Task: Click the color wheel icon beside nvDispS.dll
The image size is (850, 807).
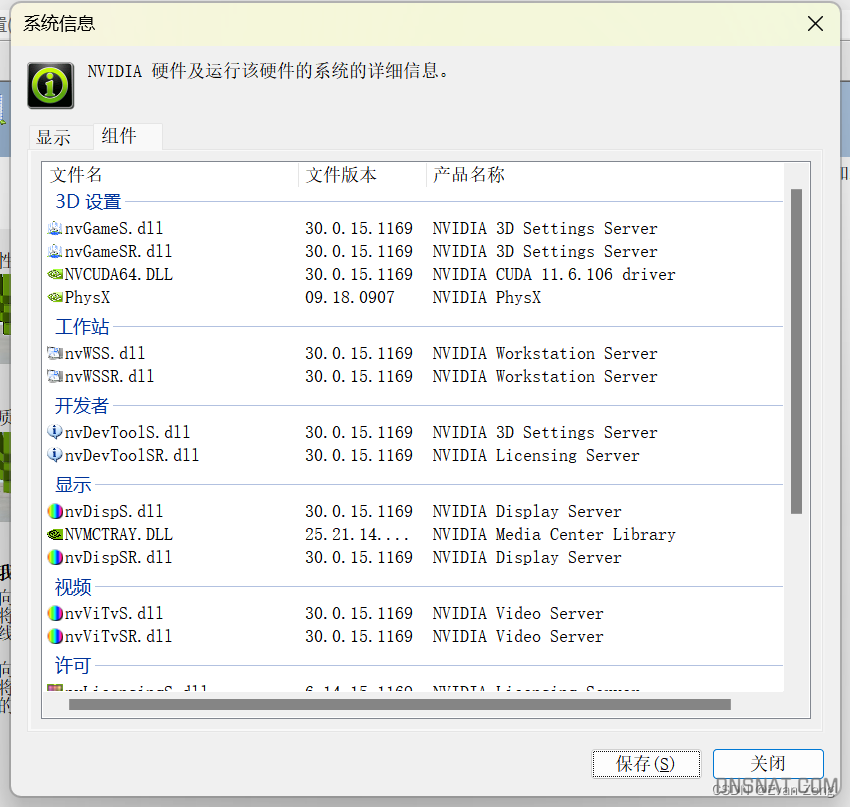Action: coord(55,511)
